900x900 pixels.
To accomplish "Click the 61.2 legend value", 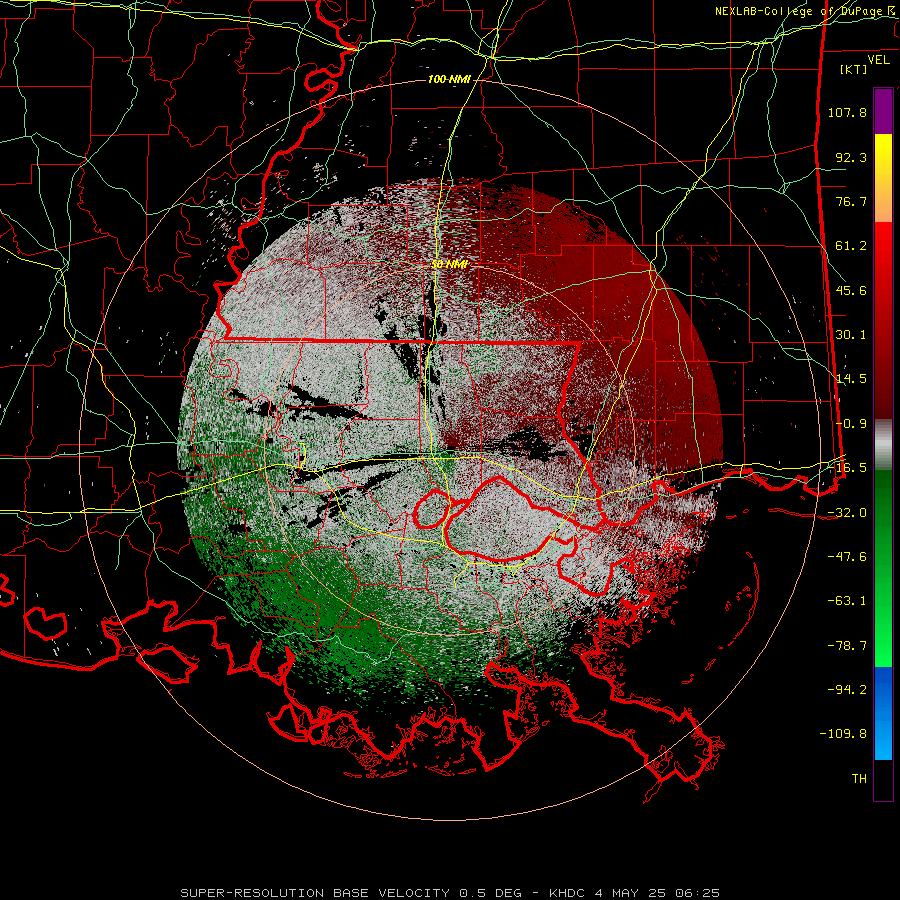I will [851, 246].
